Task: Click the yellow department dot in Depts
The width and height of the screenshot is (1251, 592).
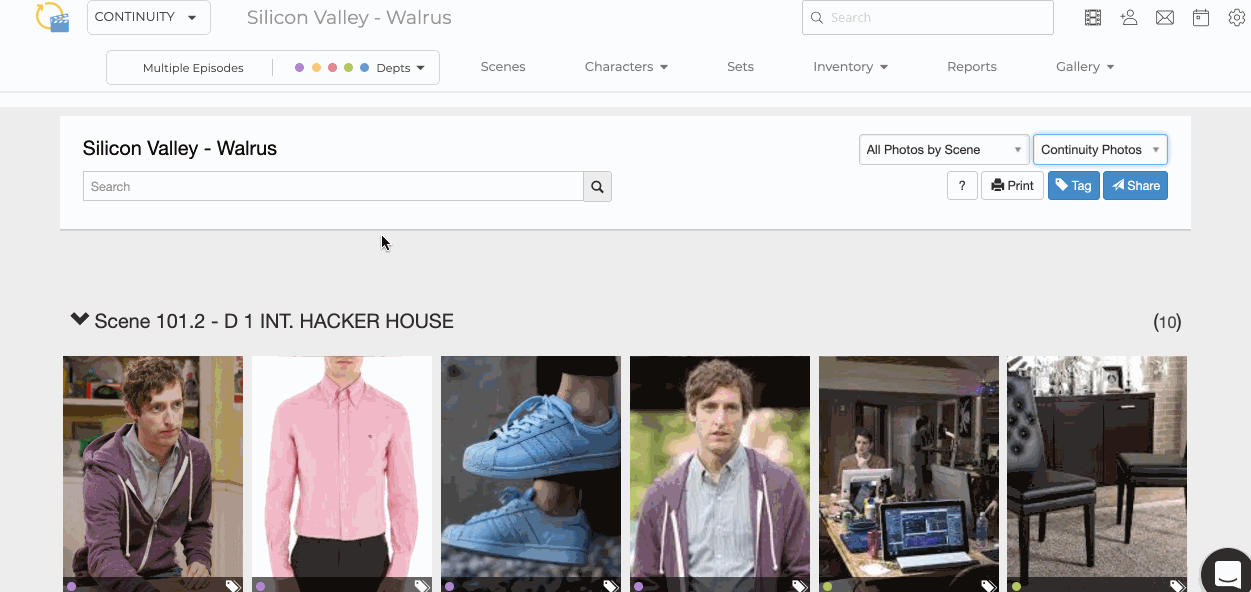Action: [316, 68]
